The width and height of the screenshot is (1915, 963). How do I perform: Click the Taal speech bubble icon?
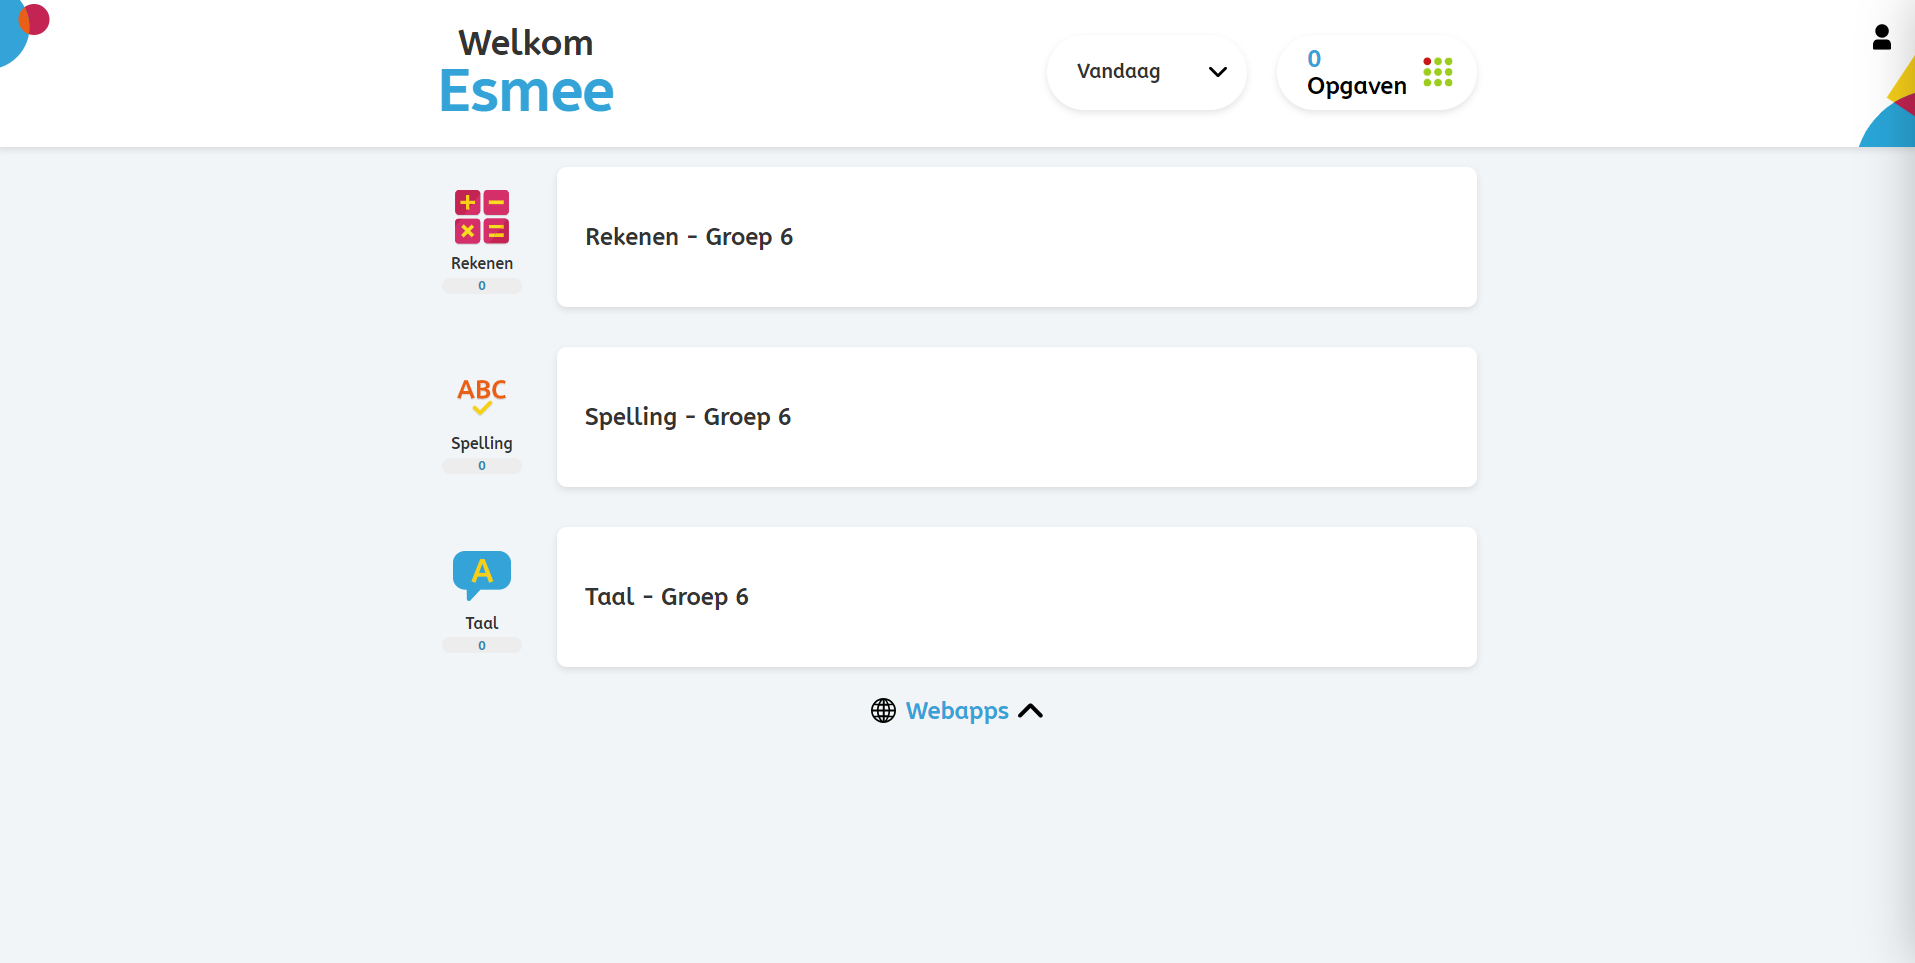pos(482,575)
